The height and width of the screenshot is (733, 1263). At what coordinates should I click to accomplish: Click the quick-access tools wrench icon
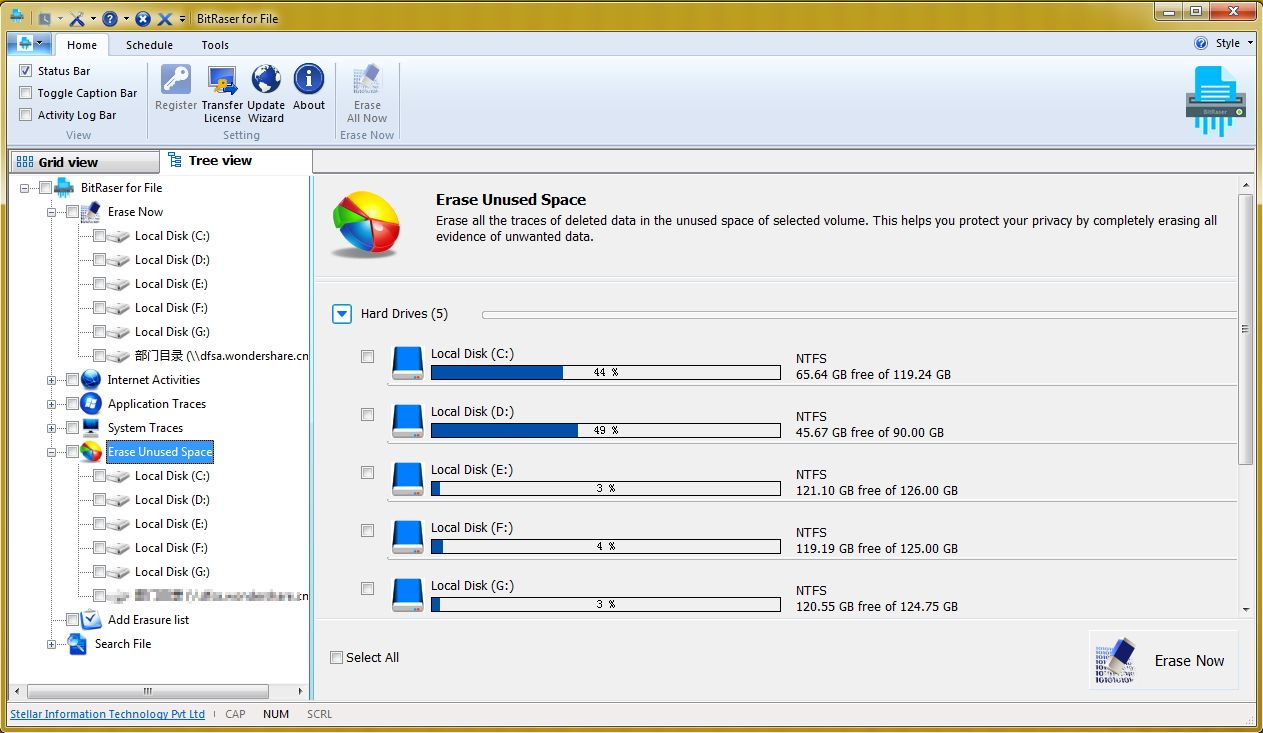point(76,18)
